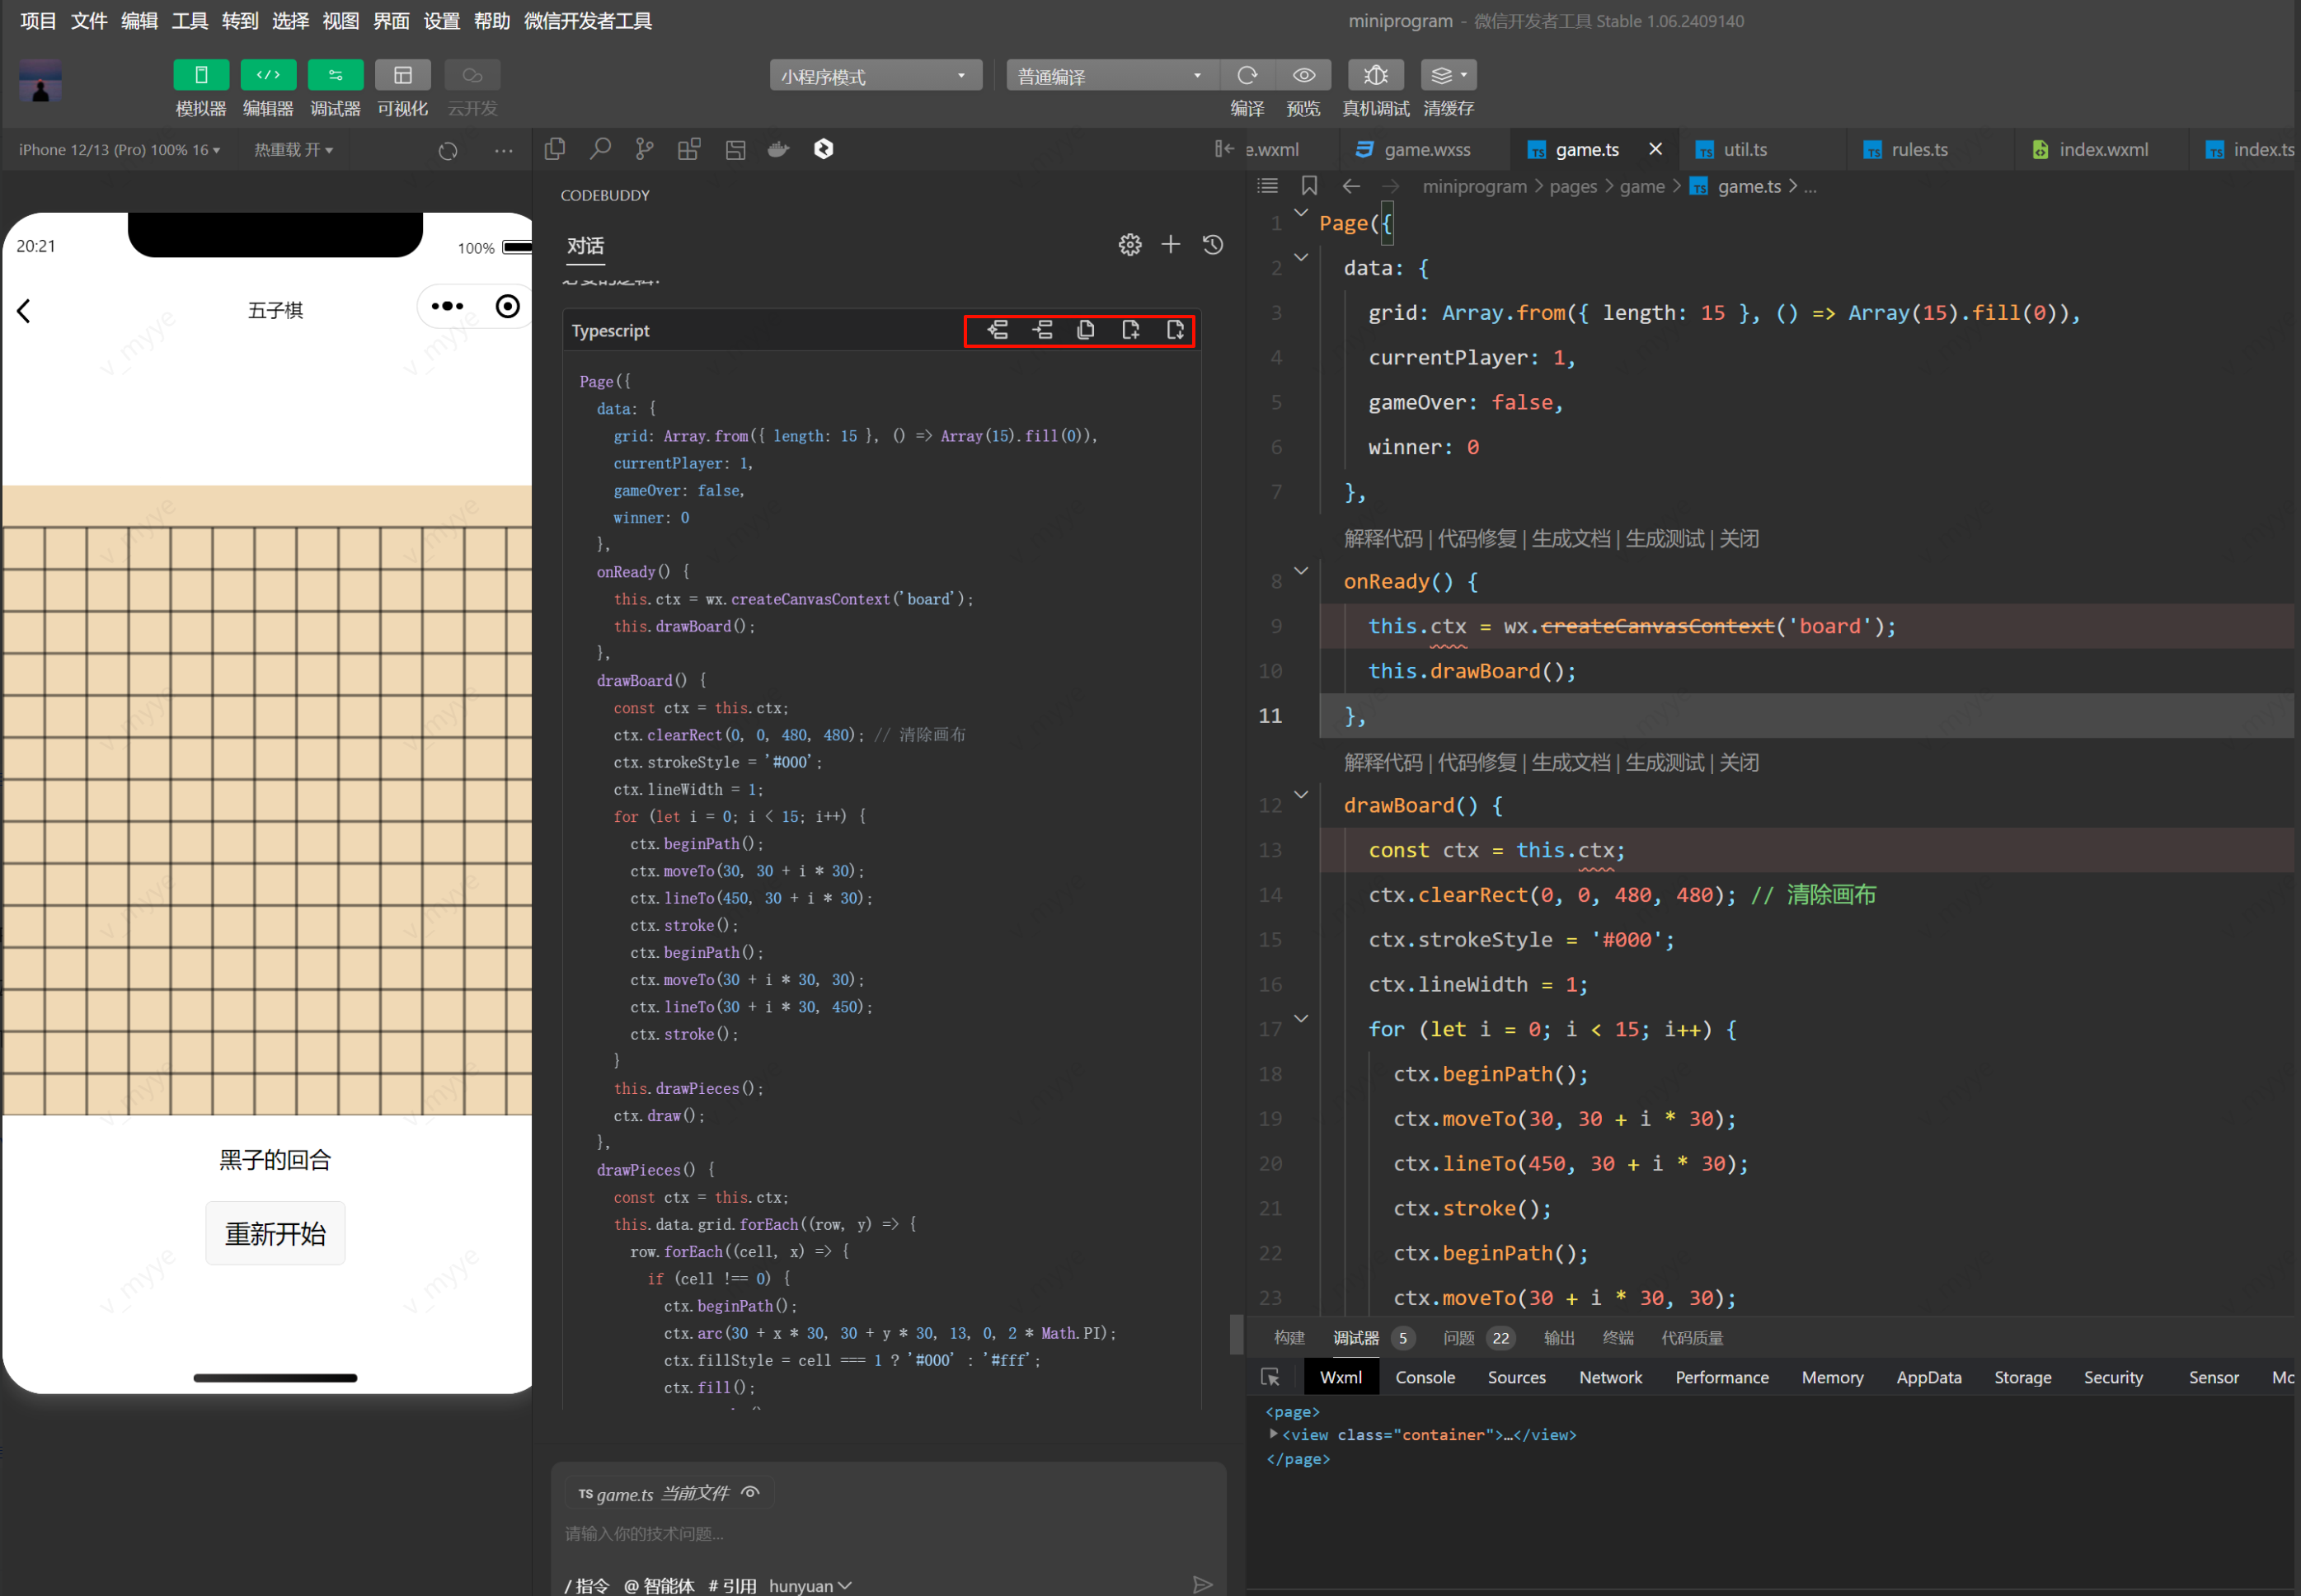Open the iPhone 12/13 device selector dropdown
The height and width of the screenshot is (1596, 2301).
coord(119,150)
